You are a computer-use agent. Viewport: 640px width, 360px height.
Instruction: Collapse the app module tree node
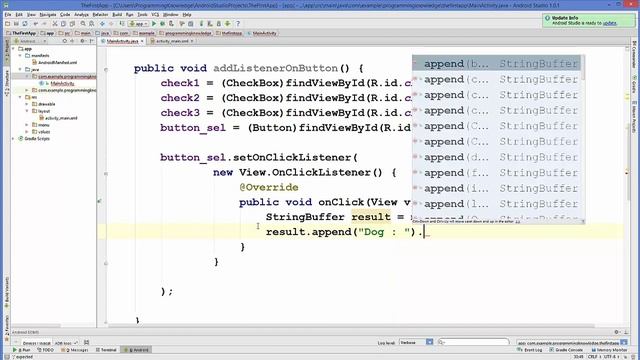(x=13, y=49)
